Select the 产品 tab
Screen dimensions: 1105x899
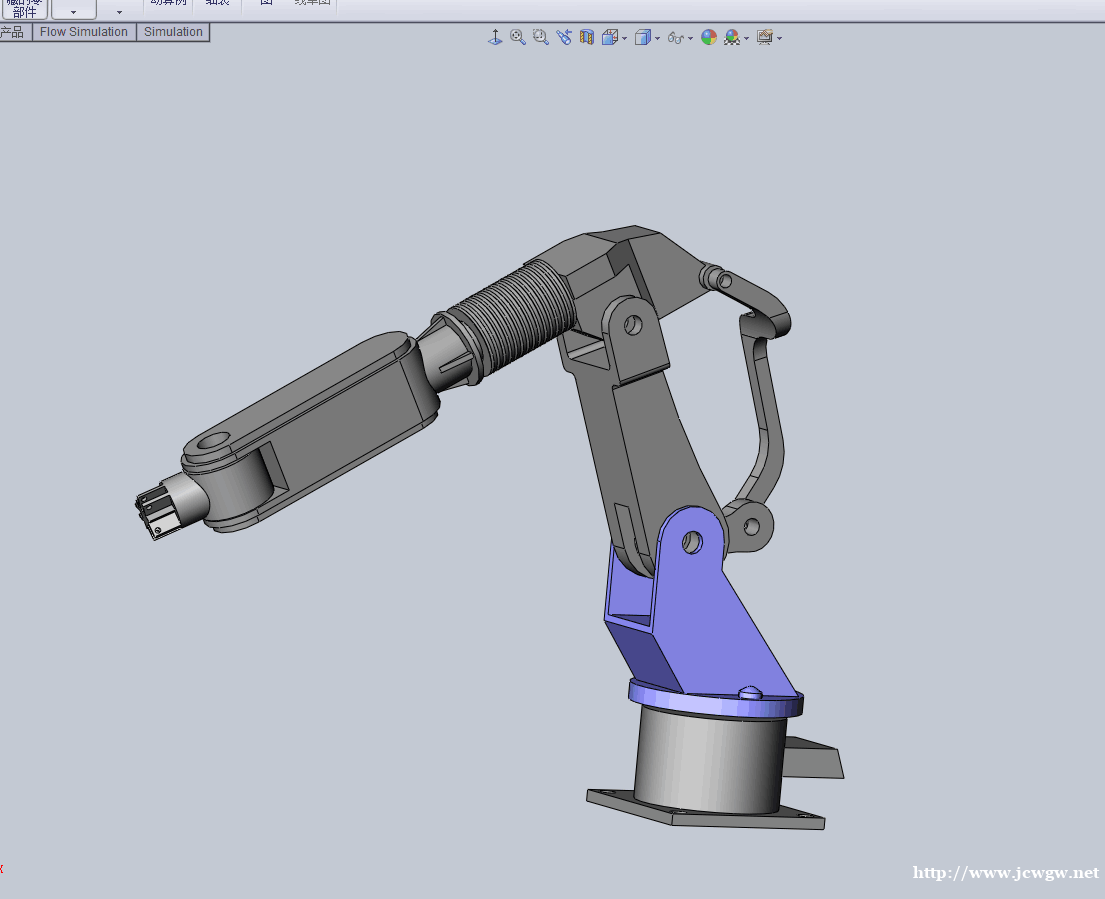click(x=13, y=32)
